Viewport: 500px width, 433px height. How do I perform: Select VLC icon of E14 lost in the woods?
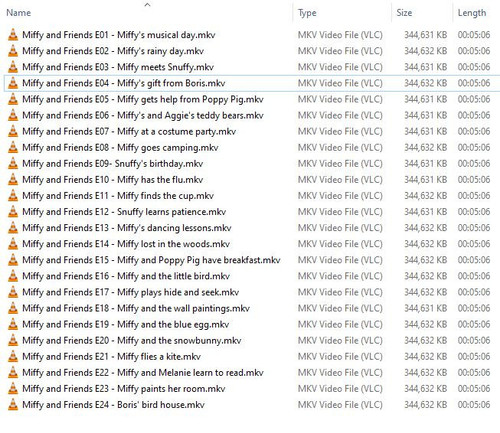click(13, 244)
